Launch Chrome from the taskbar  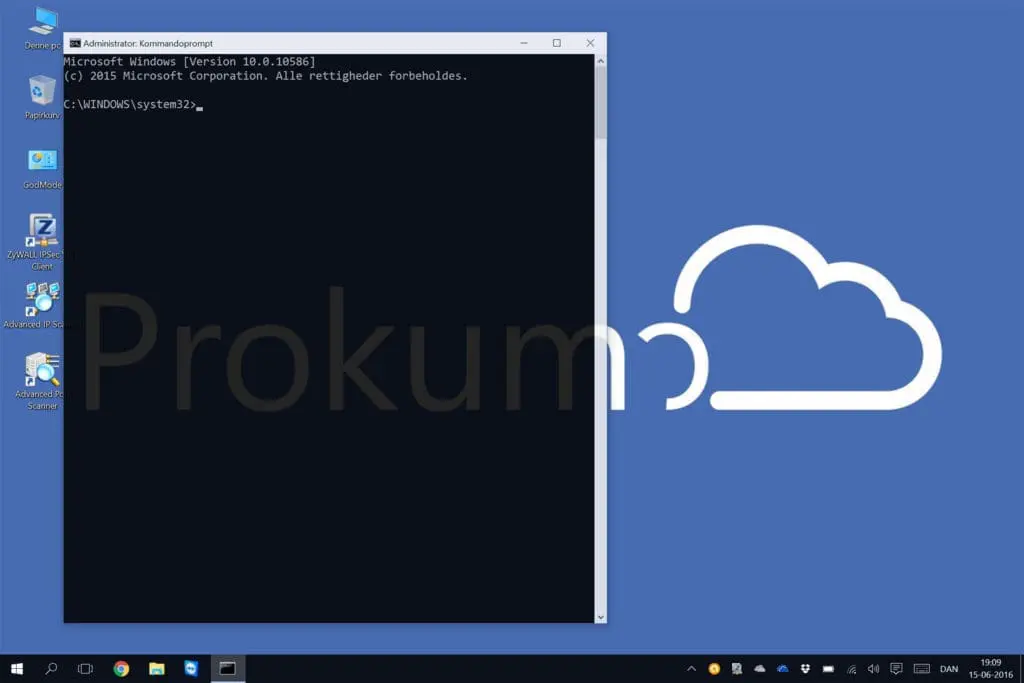pos(121,668)
